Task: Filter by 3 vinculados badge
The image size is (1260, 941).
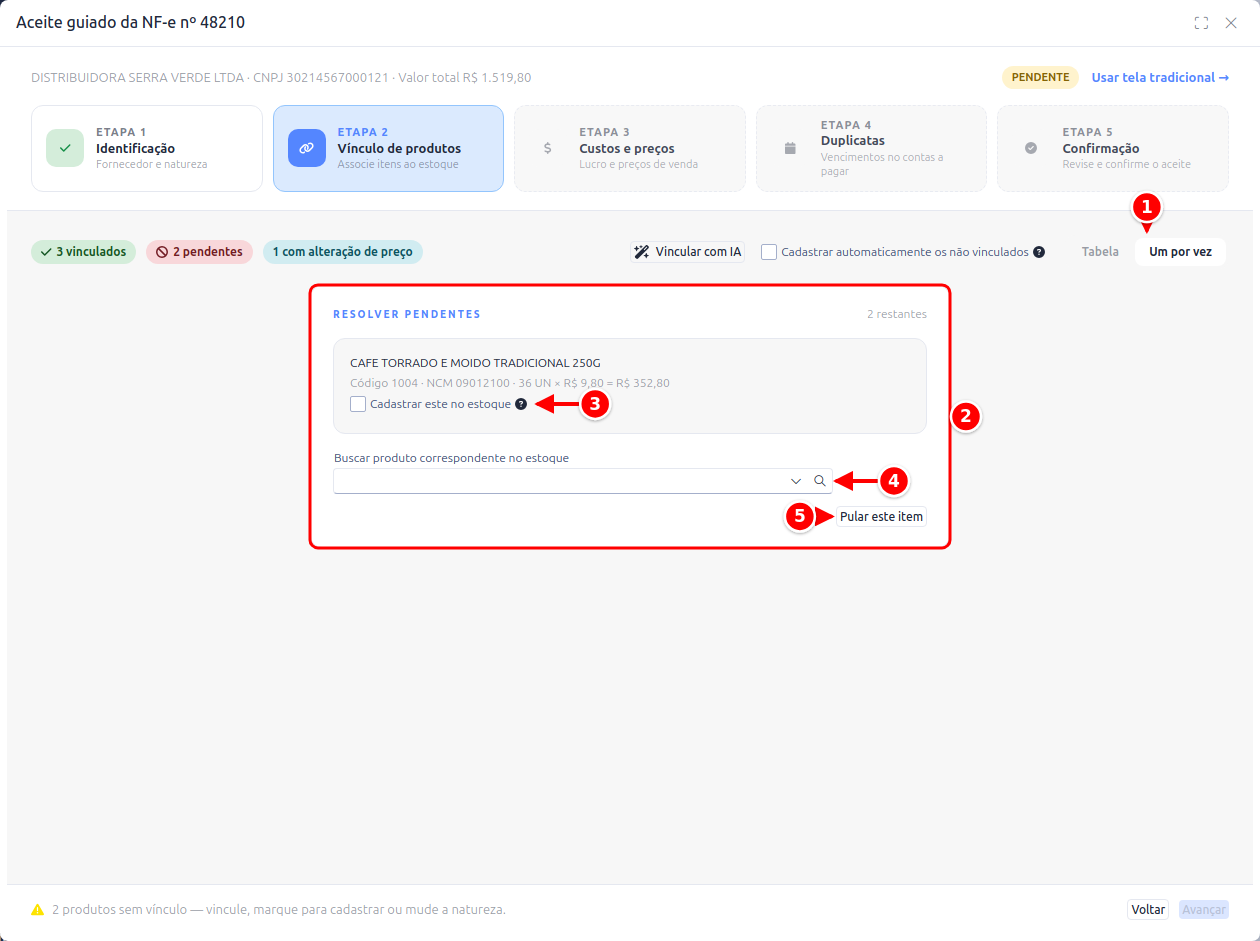Action: click(83, 252)
